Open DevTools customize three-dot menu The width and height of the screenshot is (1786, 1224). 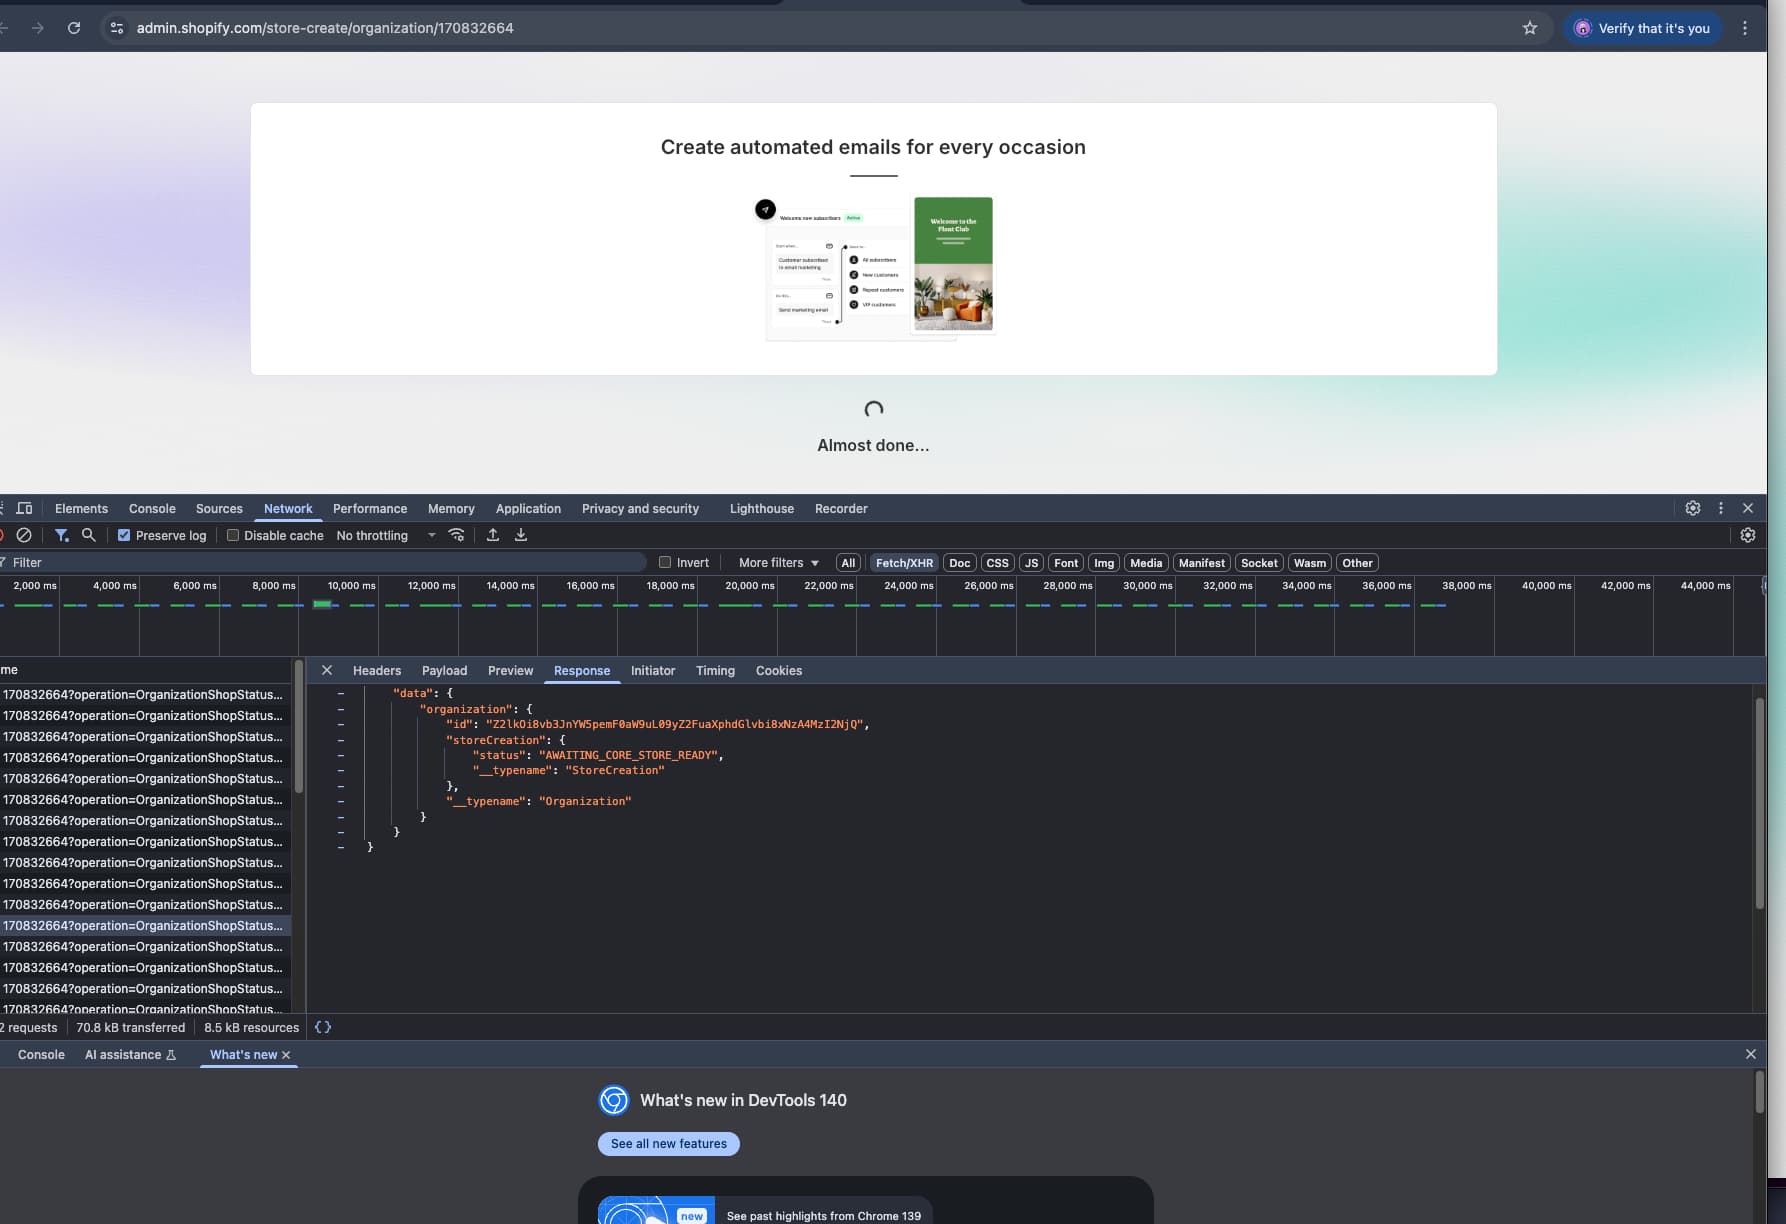1721,508
